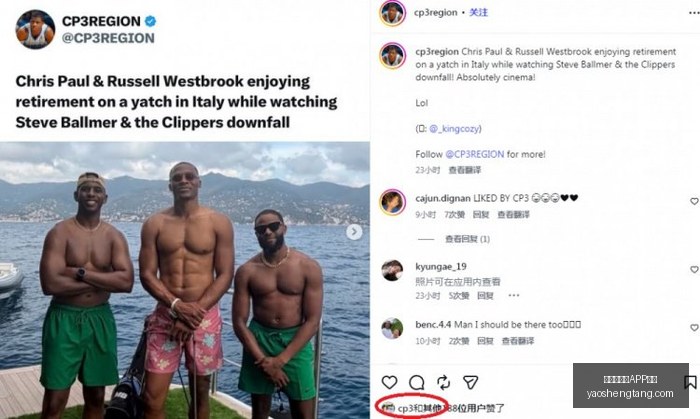700x419 pixels.
Task: Share post via paper plane icon
Action: [x=471, y=382]
